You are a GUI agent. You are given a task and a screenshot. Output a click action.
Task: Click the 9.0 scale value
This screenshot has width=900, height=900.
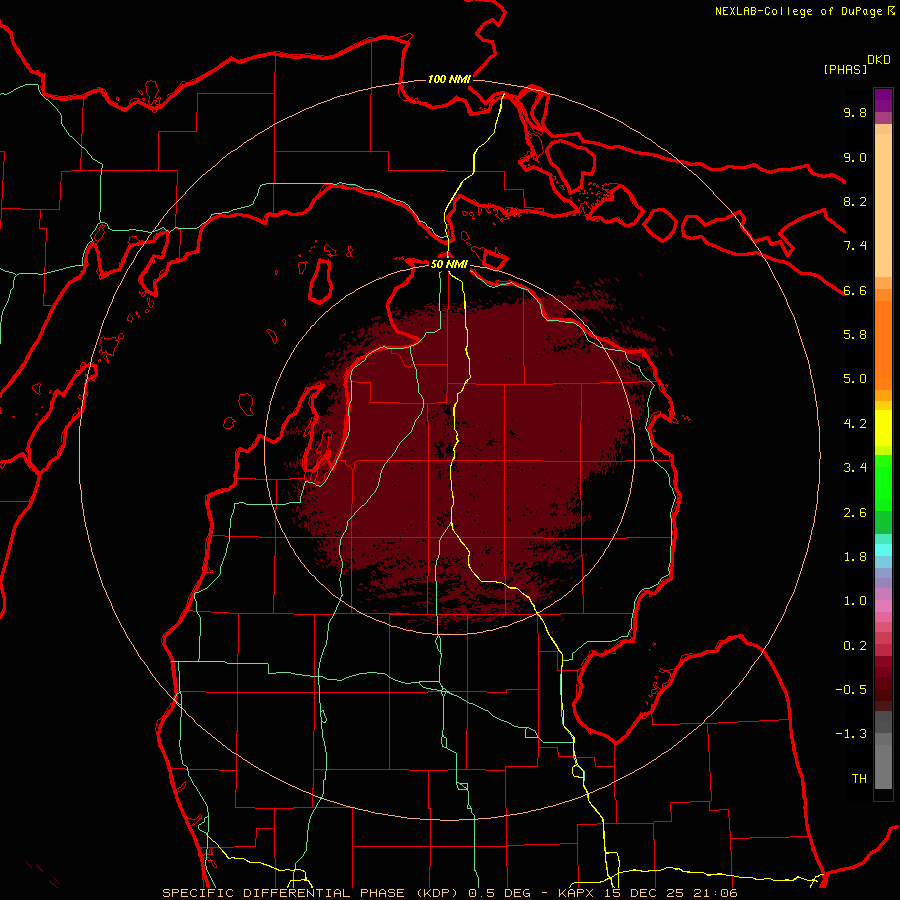click(855, 158)
